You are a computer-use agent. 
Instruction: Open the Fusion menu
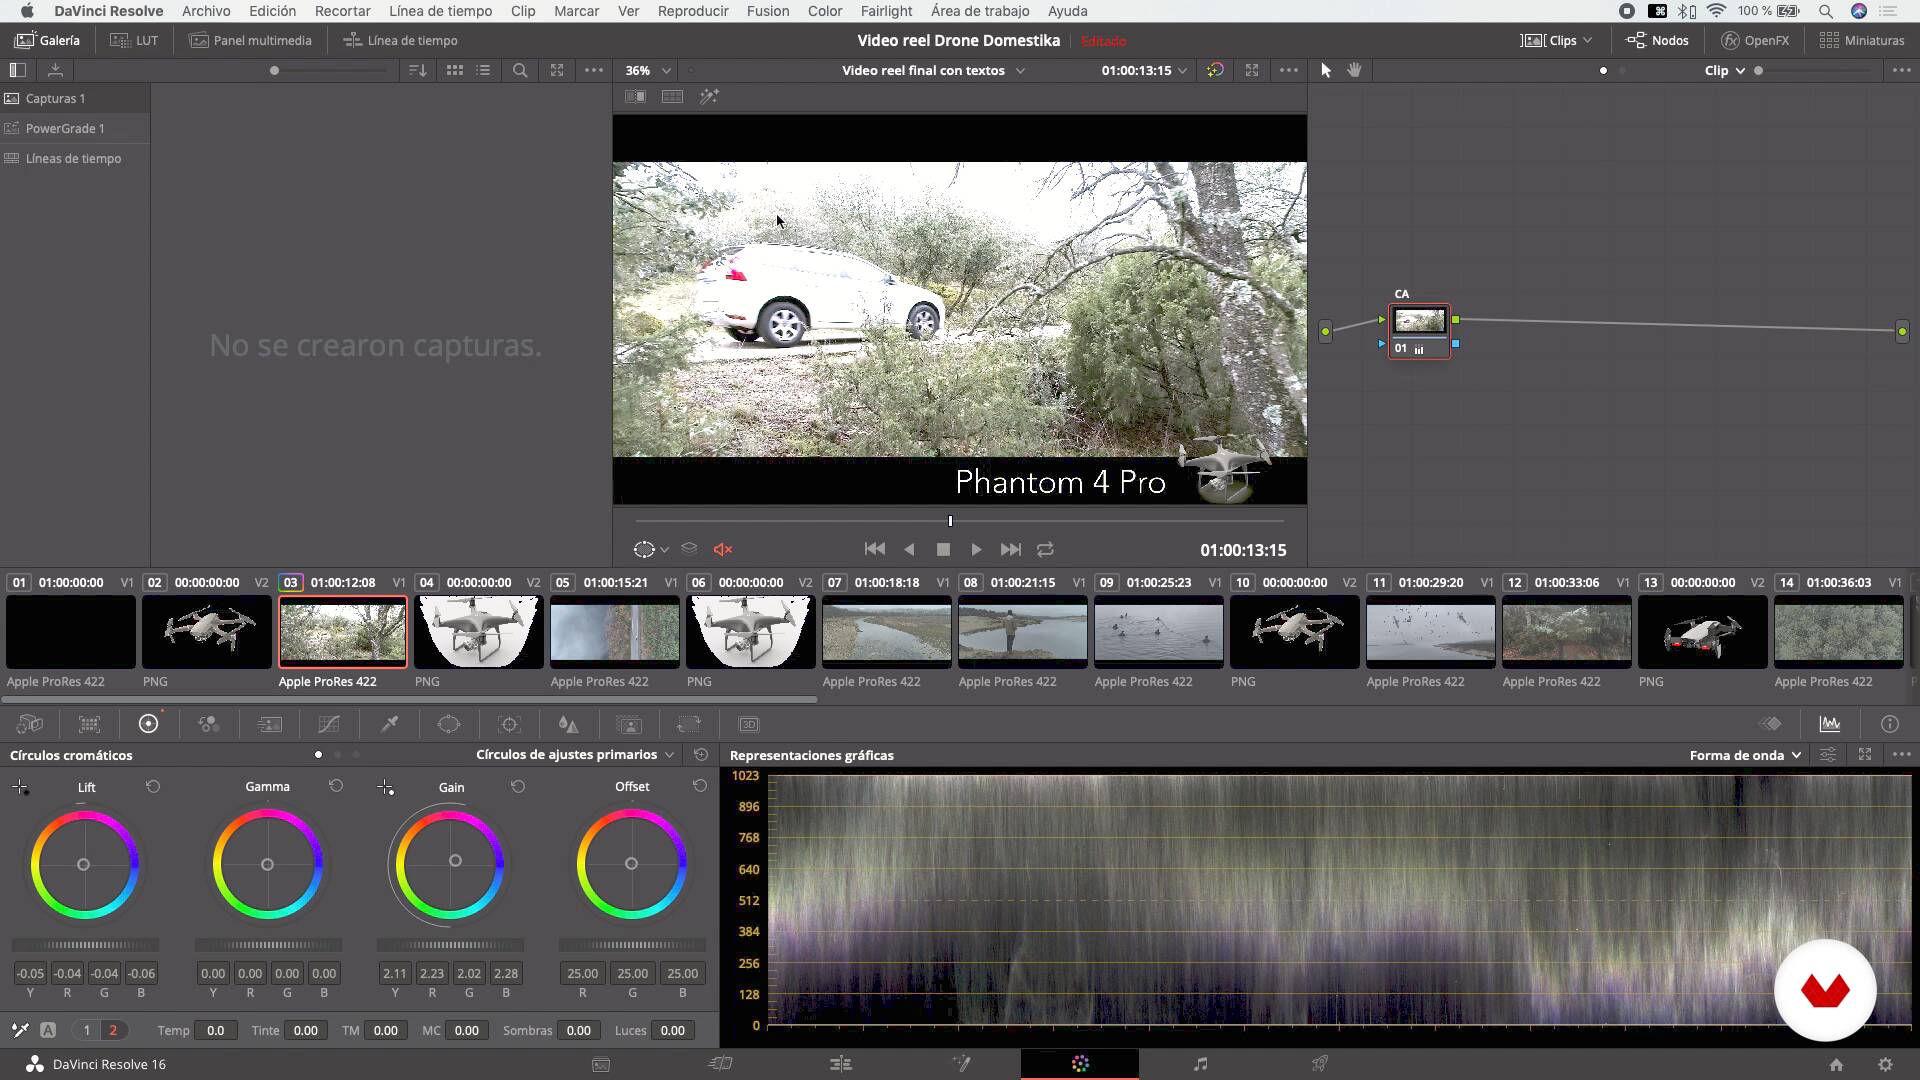click(767, 11)
